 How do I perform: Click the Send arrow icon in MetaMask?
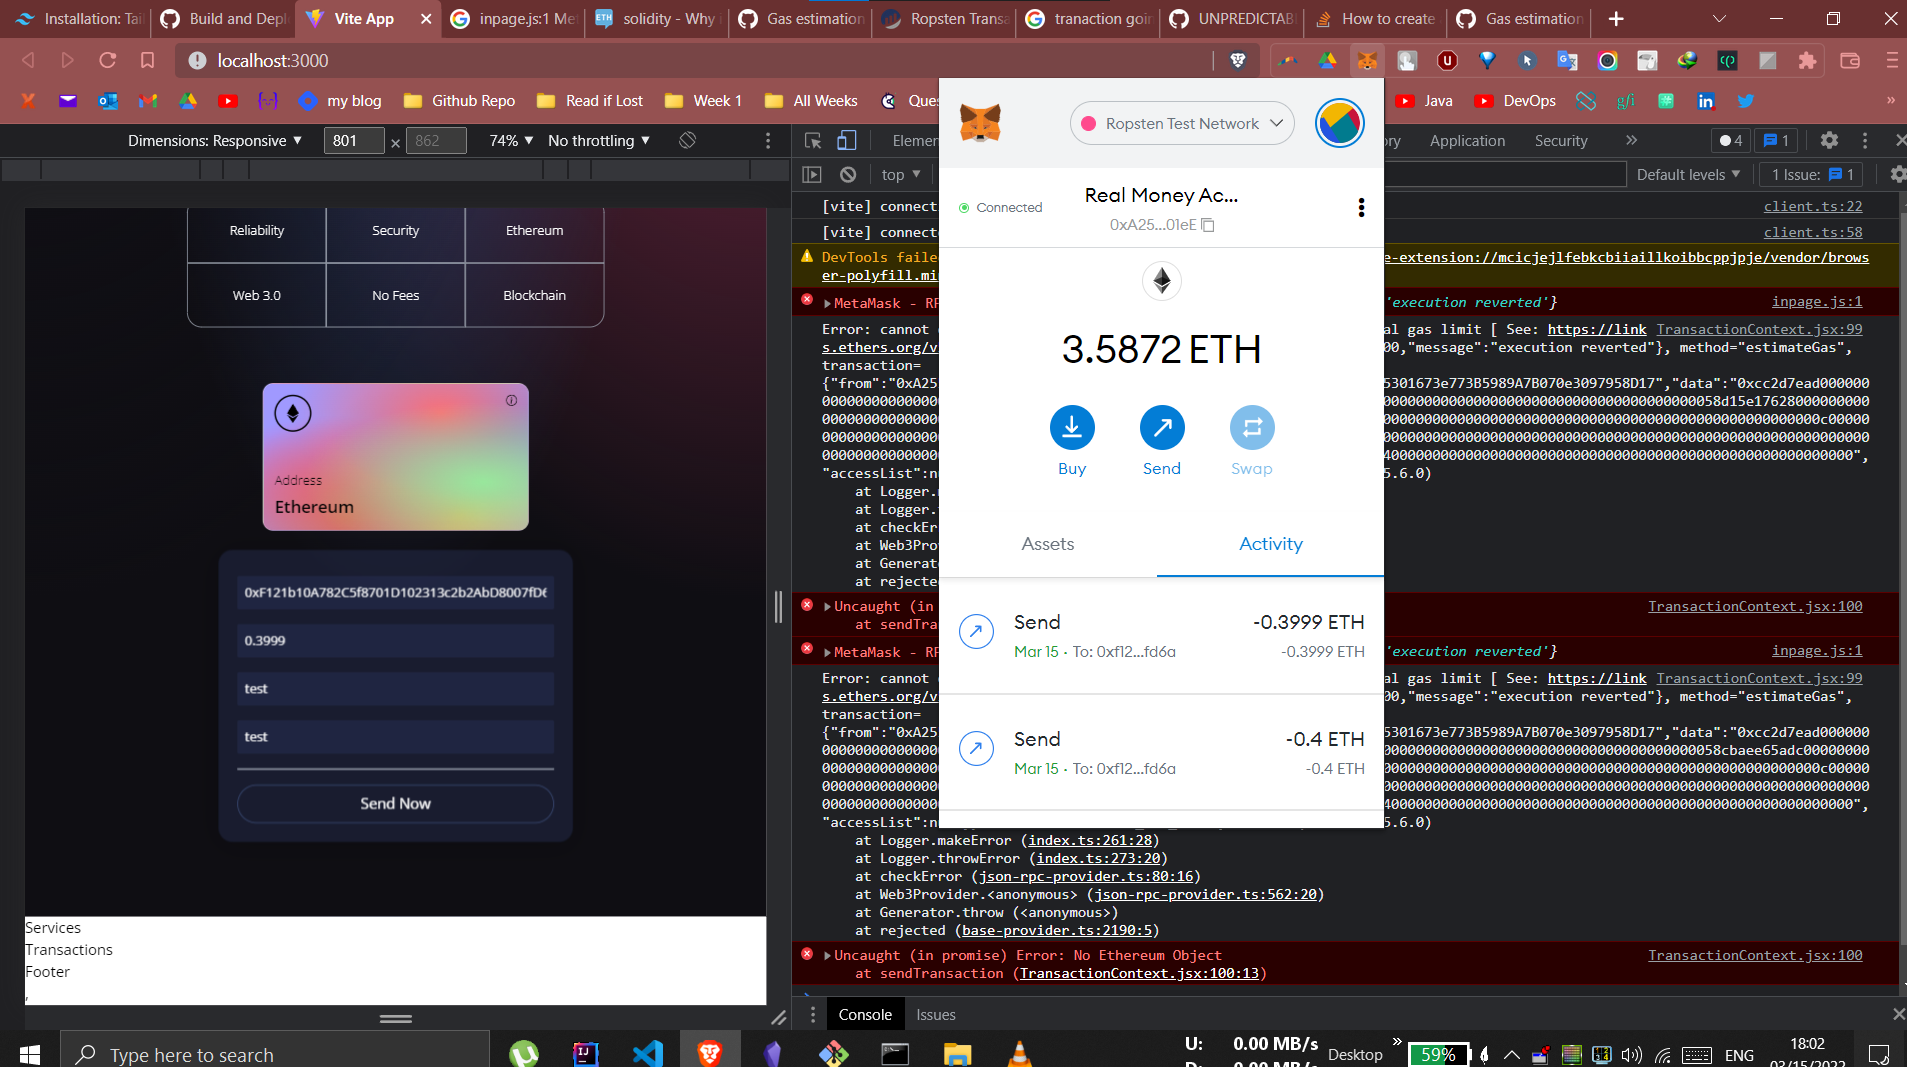coord(1161,428)
